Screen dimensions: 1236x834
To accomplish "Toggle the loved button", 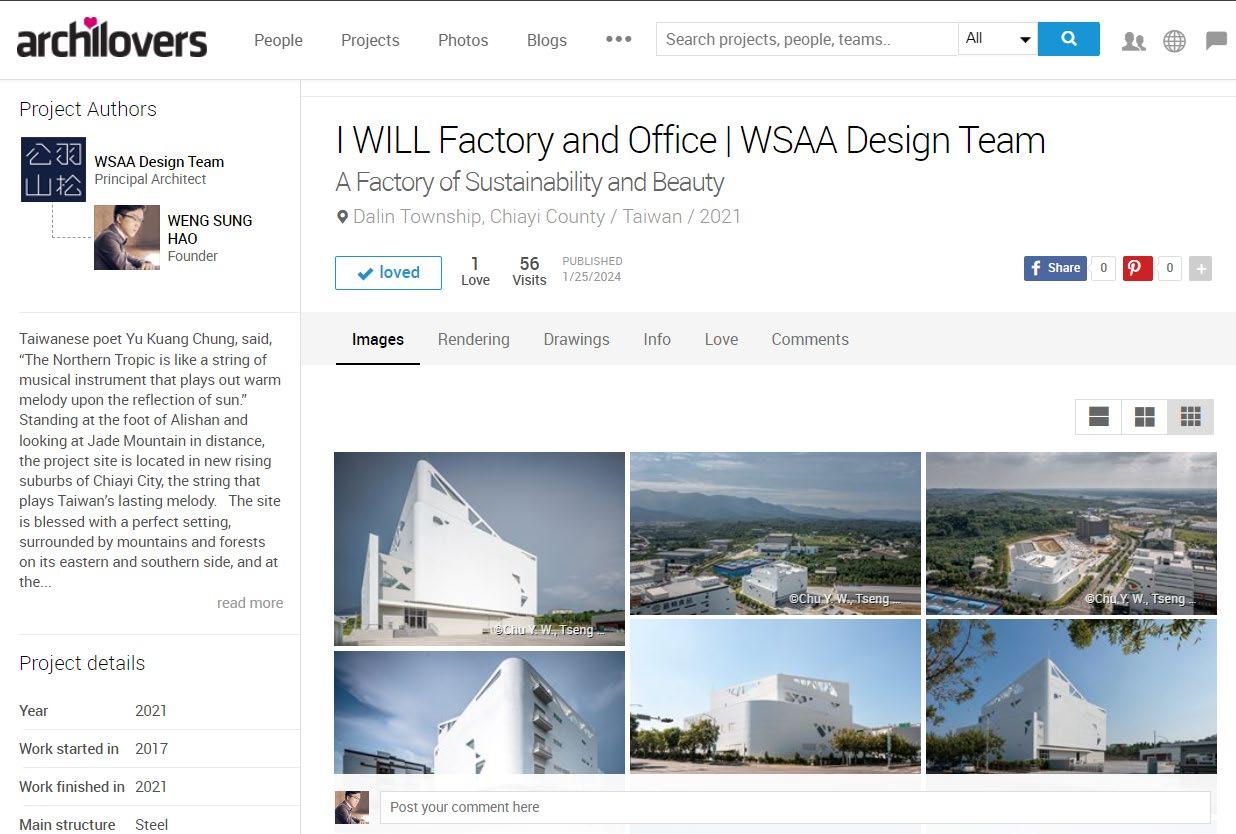I will point(388,272).
